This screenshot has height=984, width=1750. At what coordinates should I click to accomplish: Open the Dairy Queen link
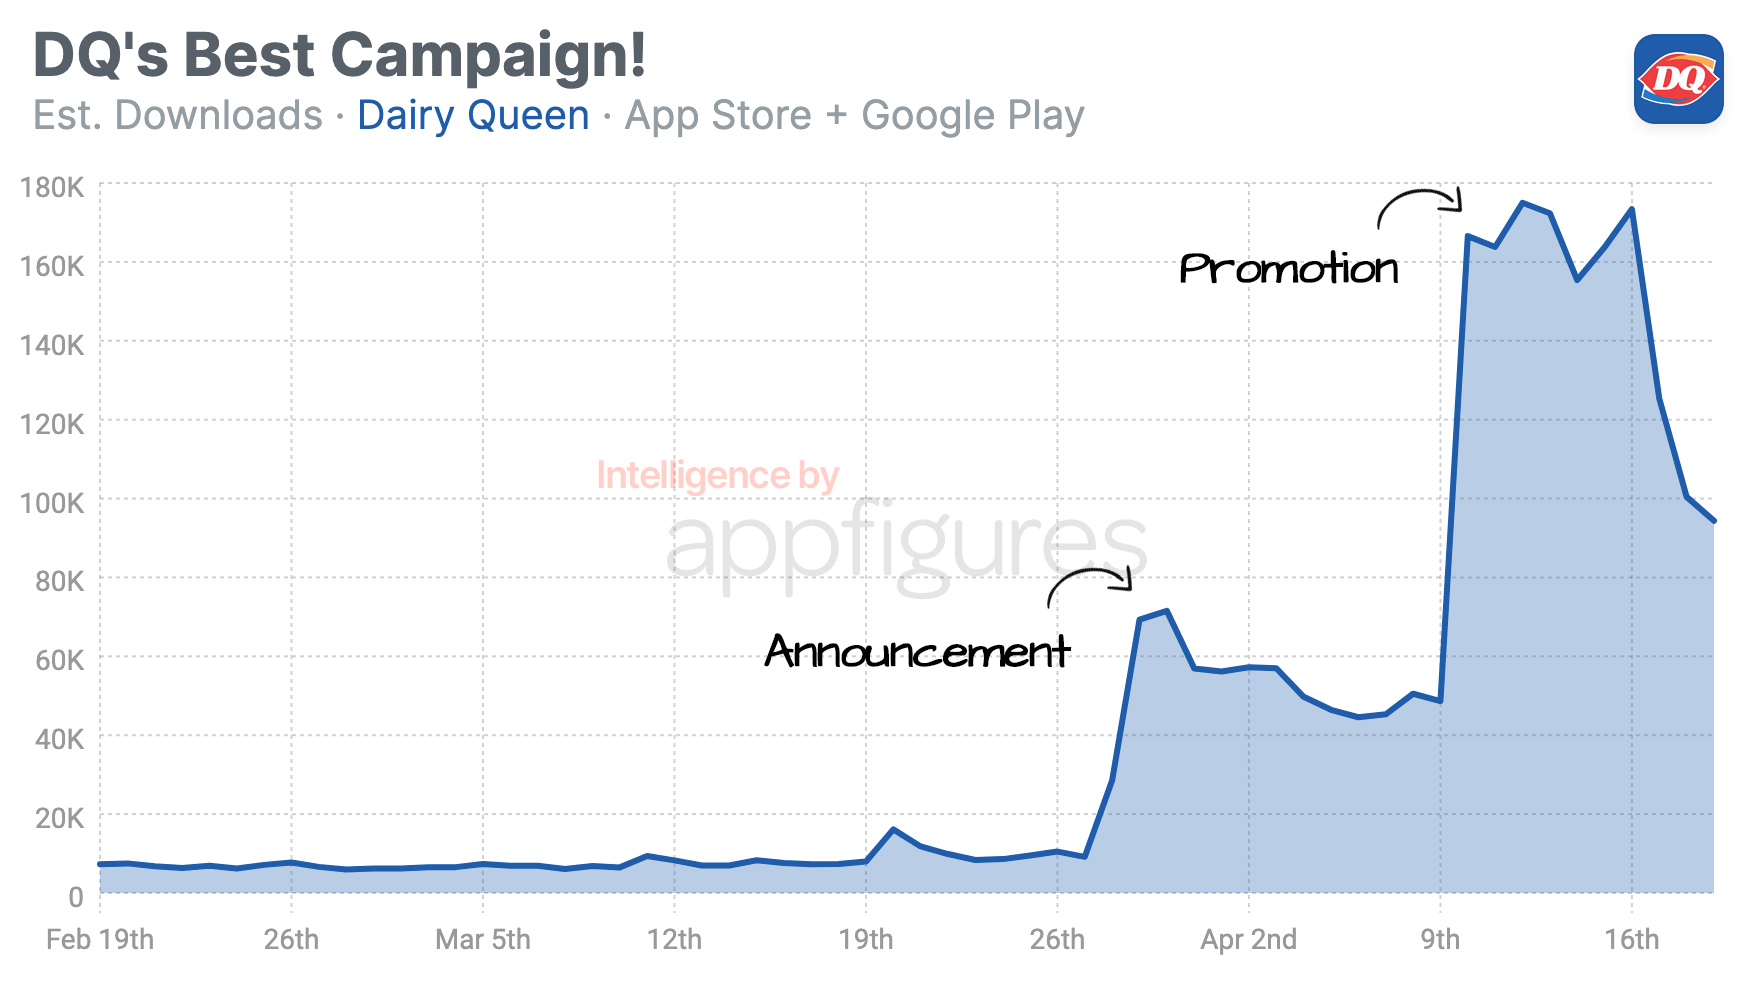click(x=473, y=115)
